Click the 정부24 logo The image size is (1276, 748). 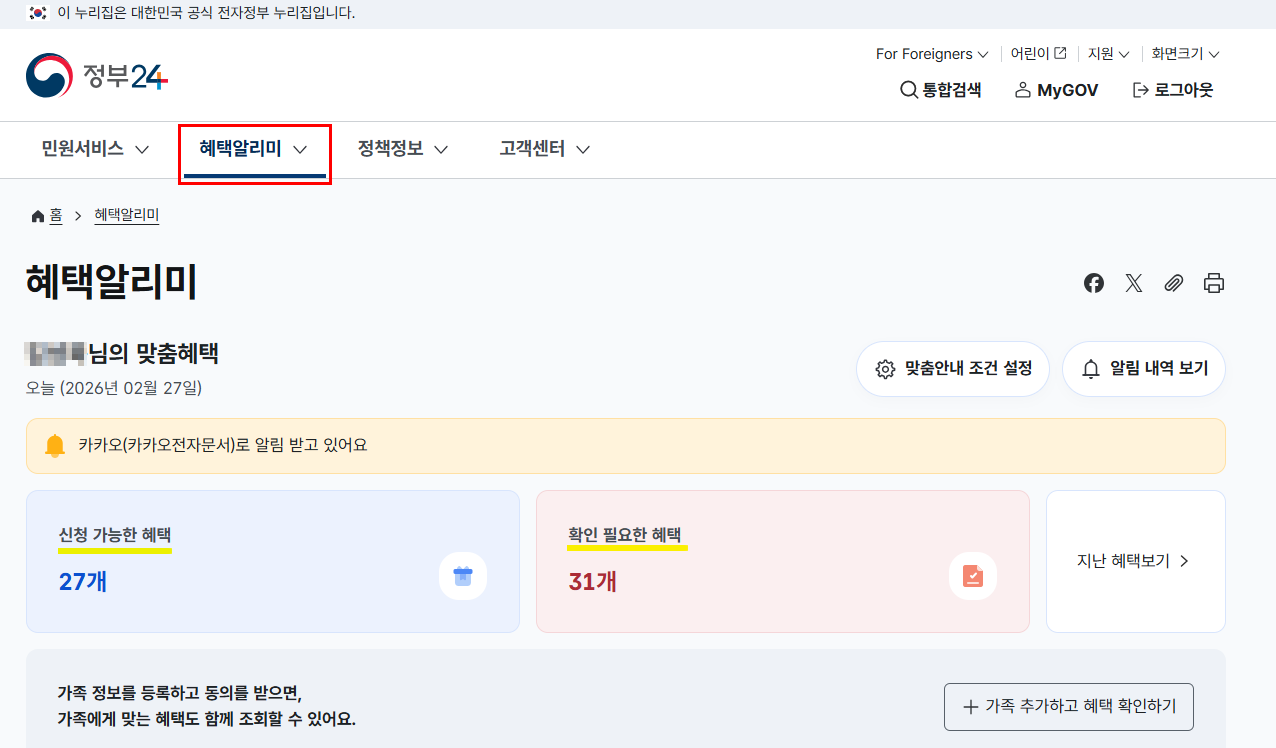click(95, 75)
